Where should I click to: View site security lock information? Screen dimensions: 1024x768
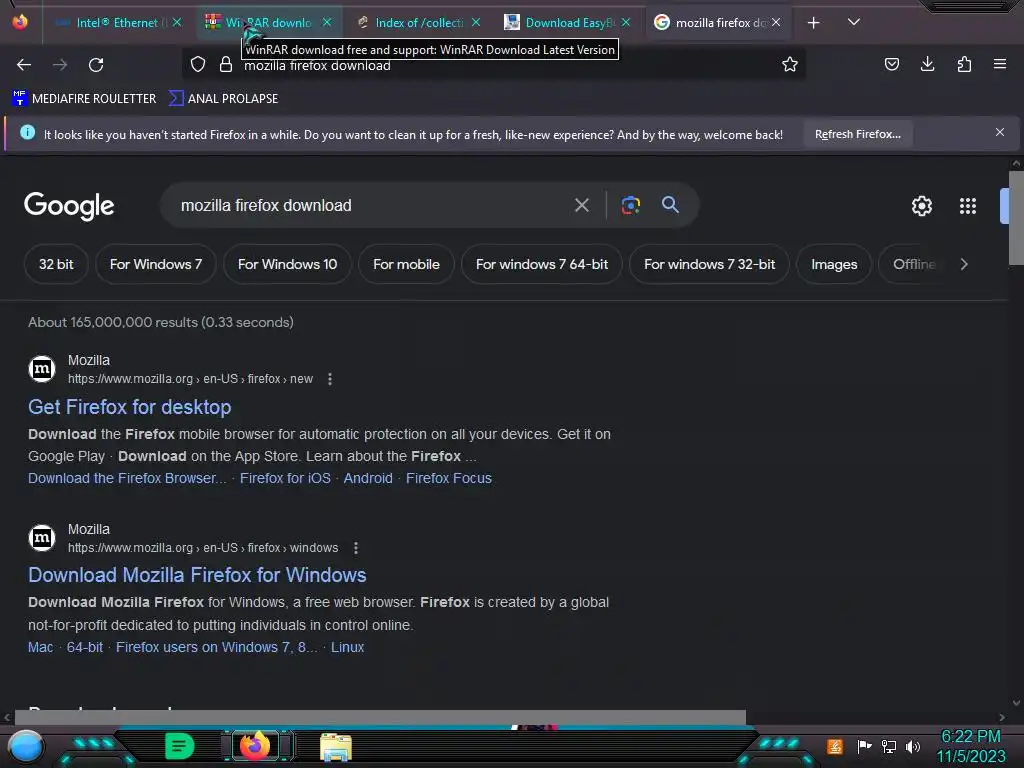226,64
